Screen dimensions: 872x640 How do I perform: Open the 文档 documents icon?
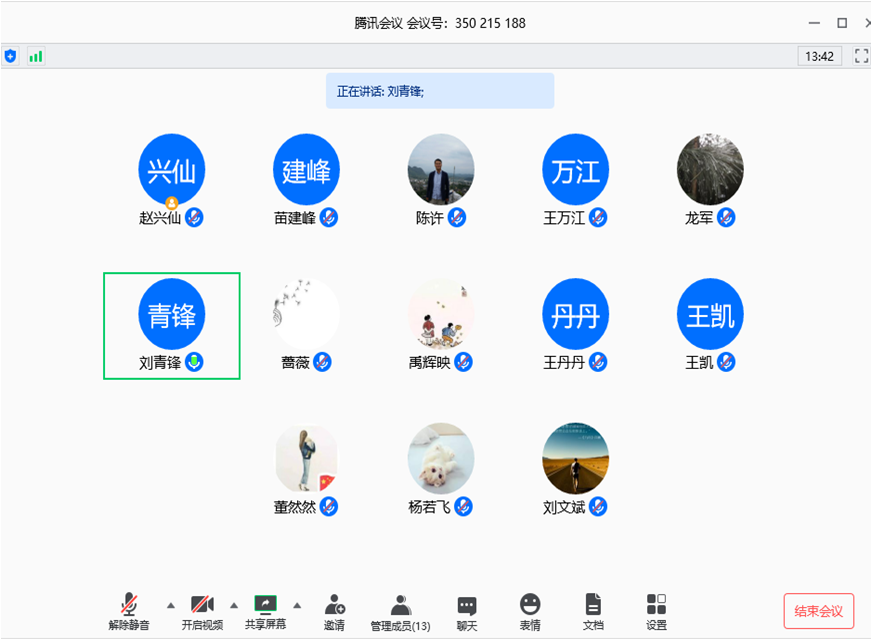593,604
